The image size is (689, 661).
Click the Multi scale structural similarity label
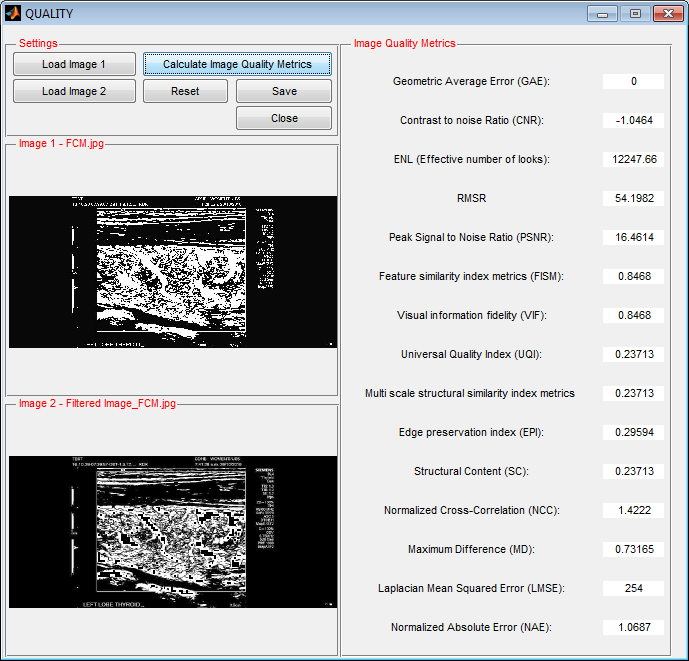pos(470,393)
